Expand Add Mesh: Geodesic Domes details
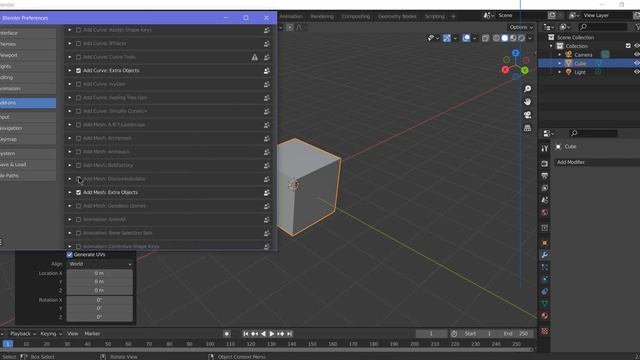Screen dimensions: 640x360 tap(69, 206)
